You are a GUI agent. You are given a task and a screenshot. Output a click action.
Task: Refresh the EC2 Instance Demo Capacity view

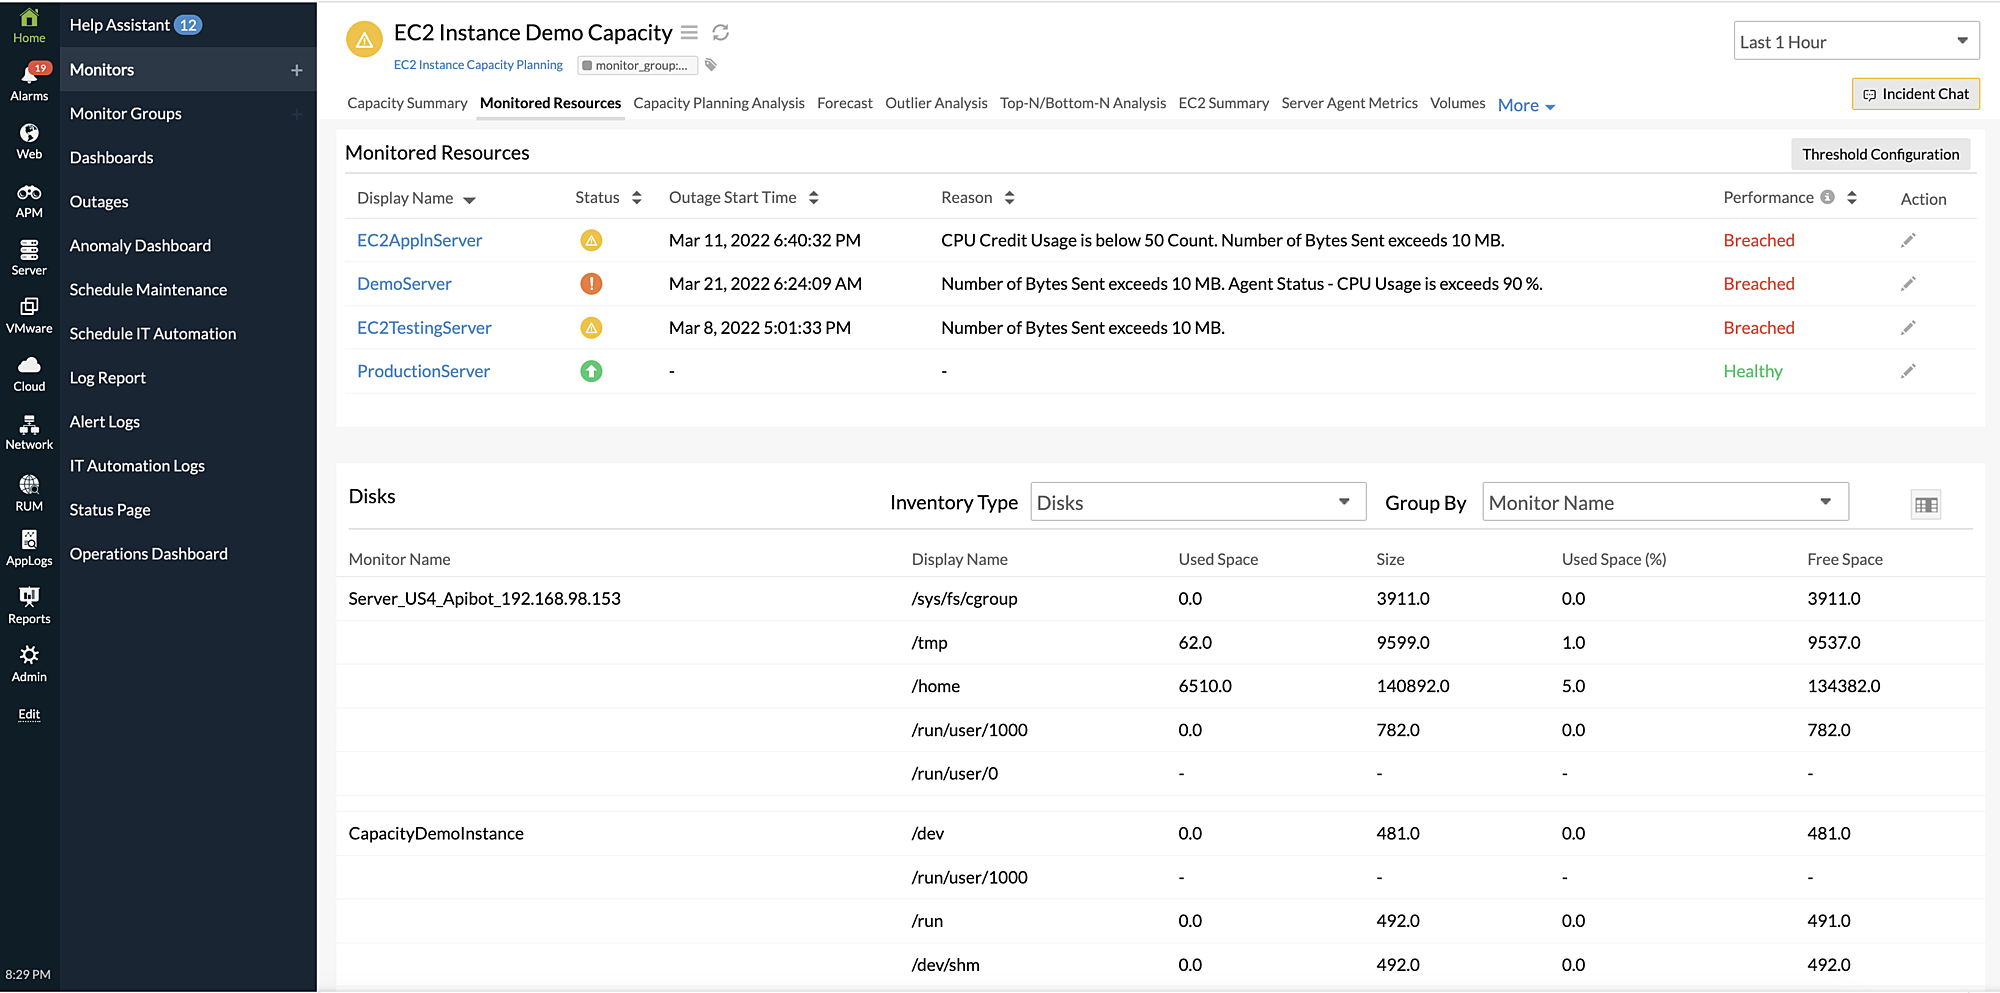(x=721, y=32)
